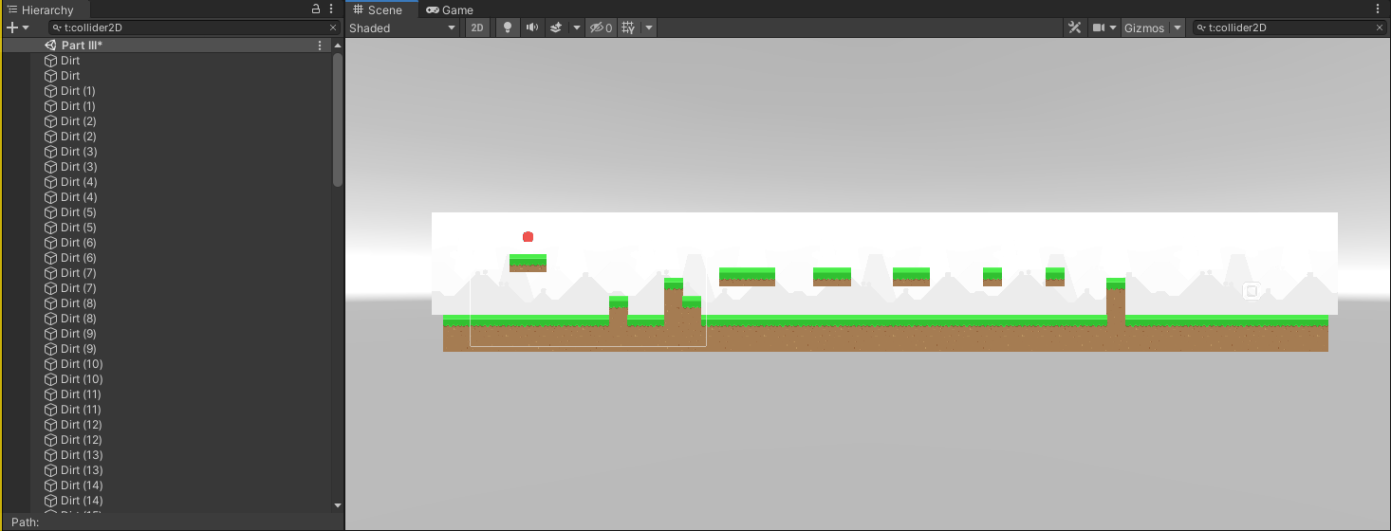Lock the Hierarchy panel with the padlock icon

click(x=316, y=9)
